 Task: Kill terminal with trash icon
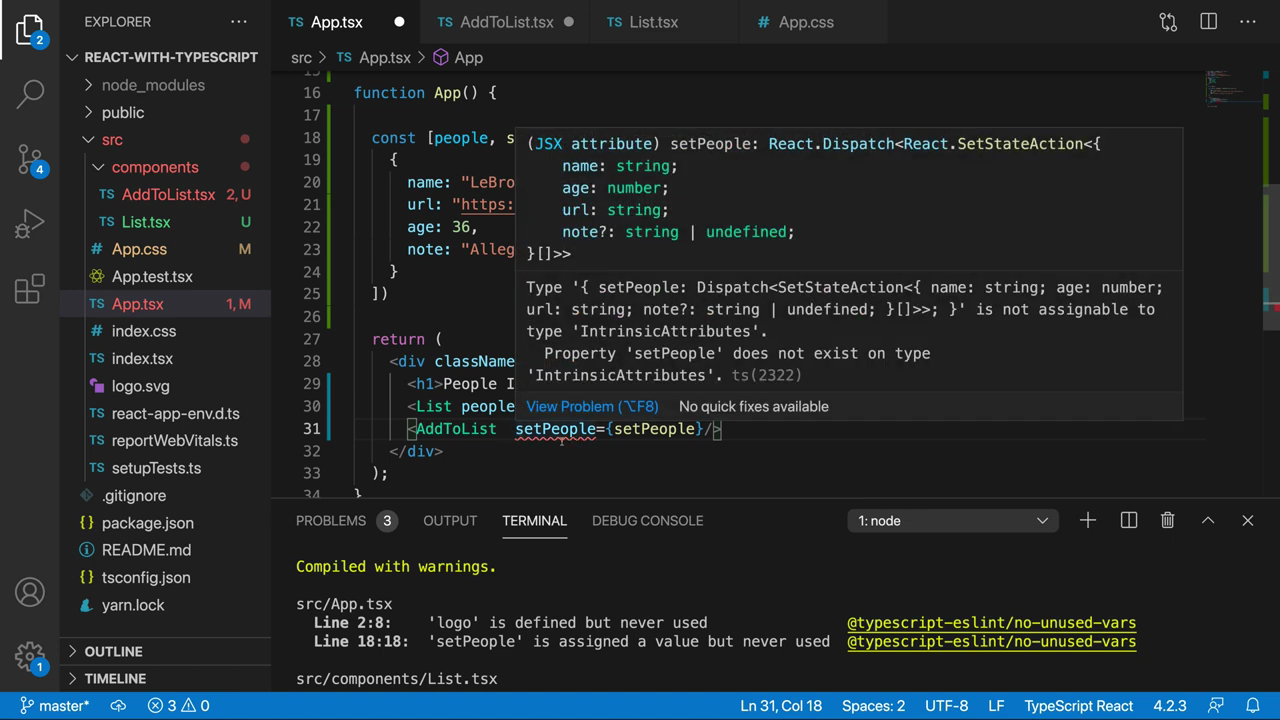1167,520
